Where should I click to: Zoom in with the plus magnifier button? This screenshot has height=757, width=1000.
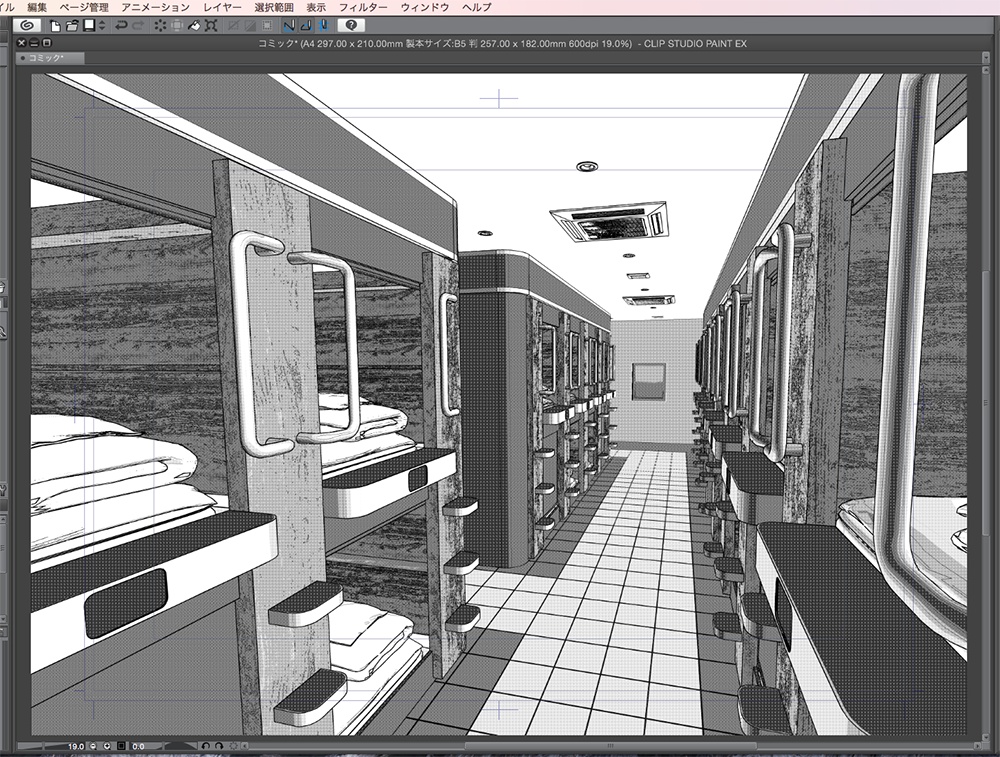point(107,746)
